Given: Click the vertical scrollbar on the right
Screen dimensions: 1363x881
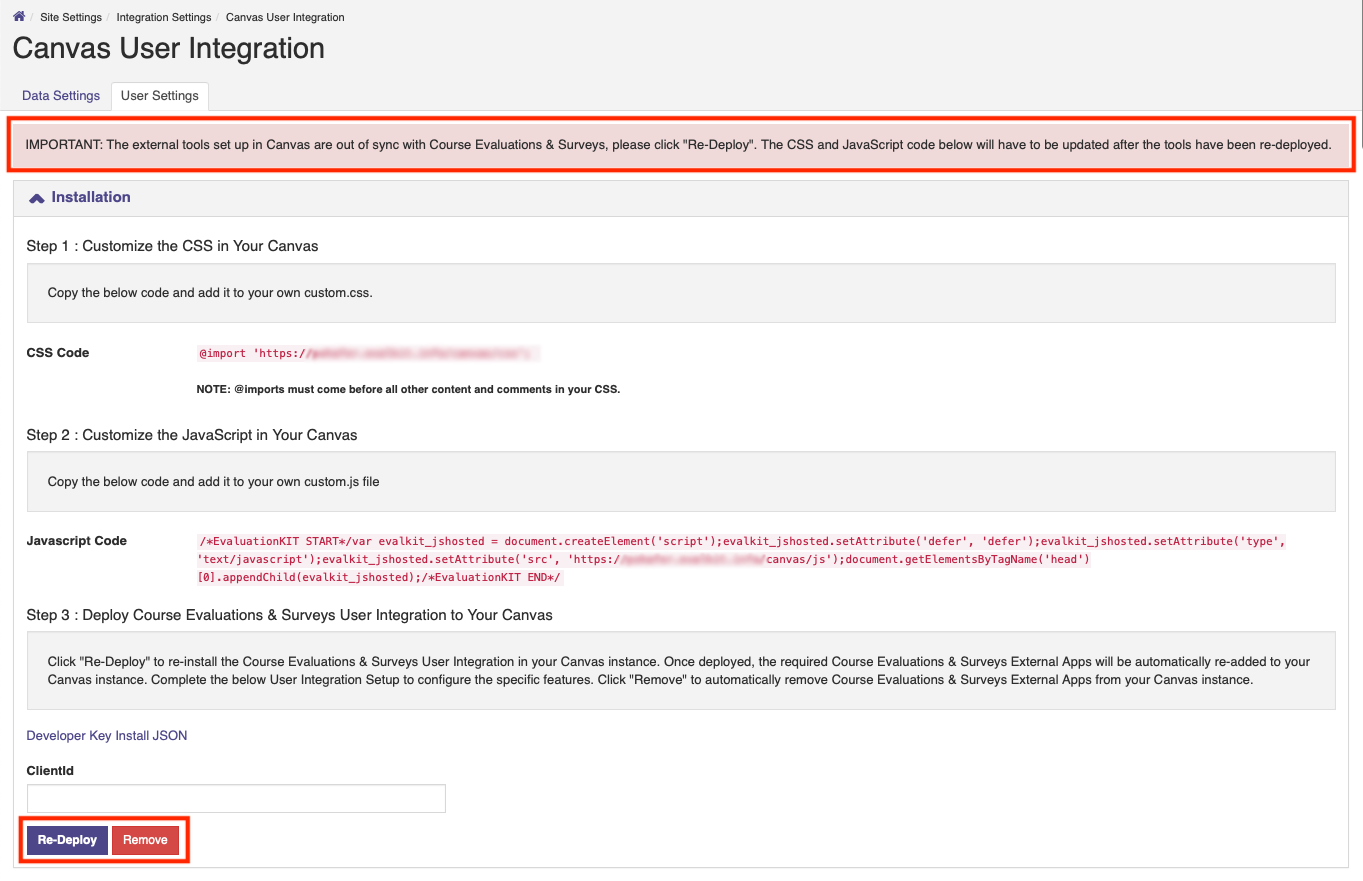Looking at the screenshot, I should point(1357,440).
